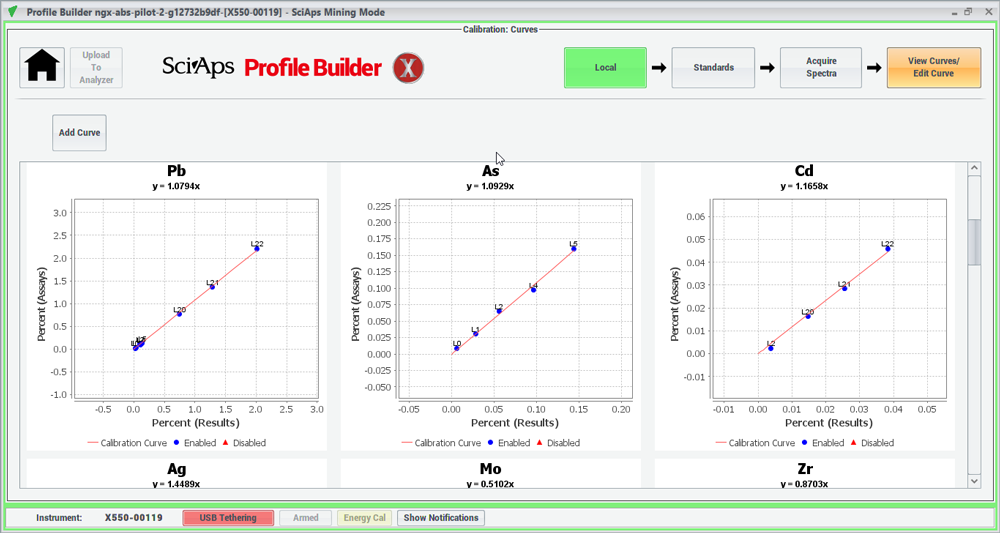Image resolution: width=1000 pixels, height=533 pixels.
Task: Click data point L22 in Cd chart
Action: [888, 249]
